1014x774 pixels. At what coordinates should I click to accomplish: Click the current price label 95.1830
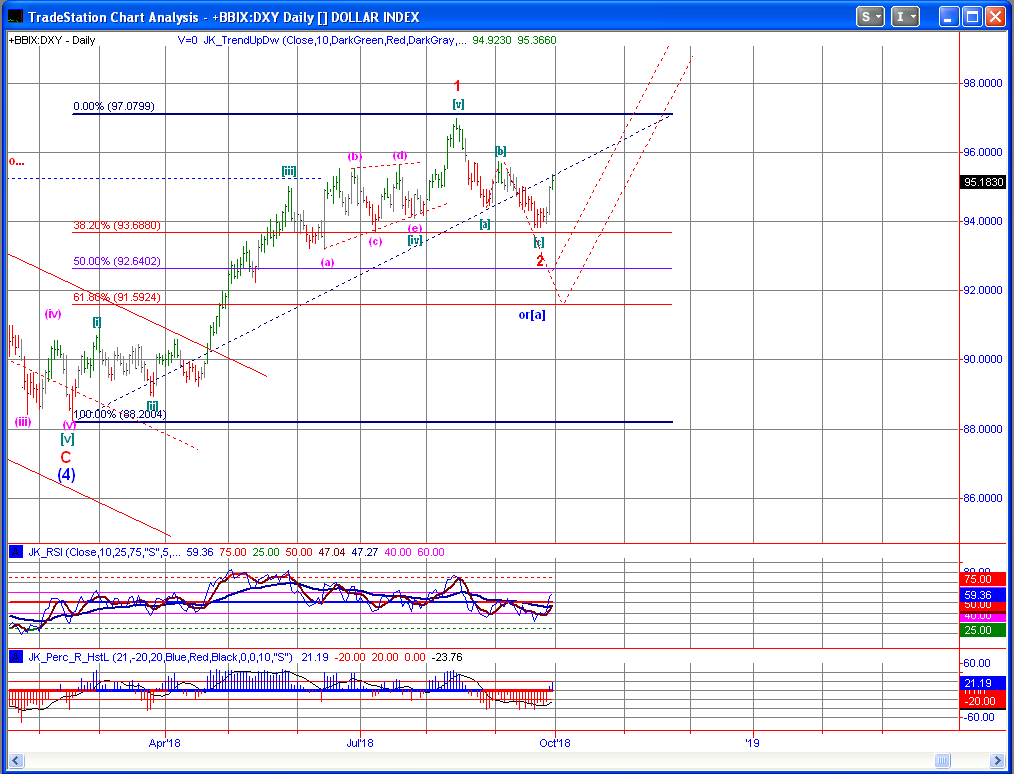[983, 182]
